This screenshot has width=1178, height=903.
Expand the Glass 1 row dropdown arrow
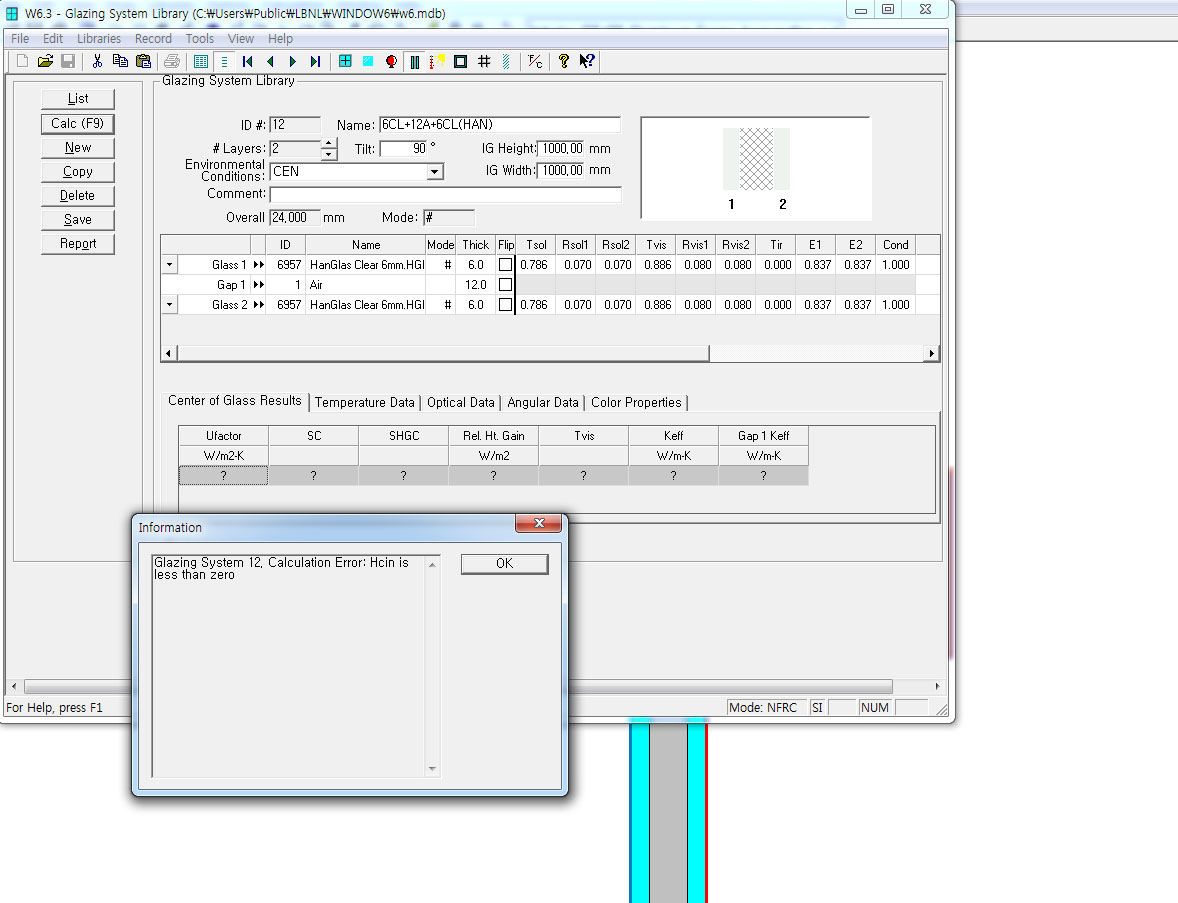(x=169, y=265)
